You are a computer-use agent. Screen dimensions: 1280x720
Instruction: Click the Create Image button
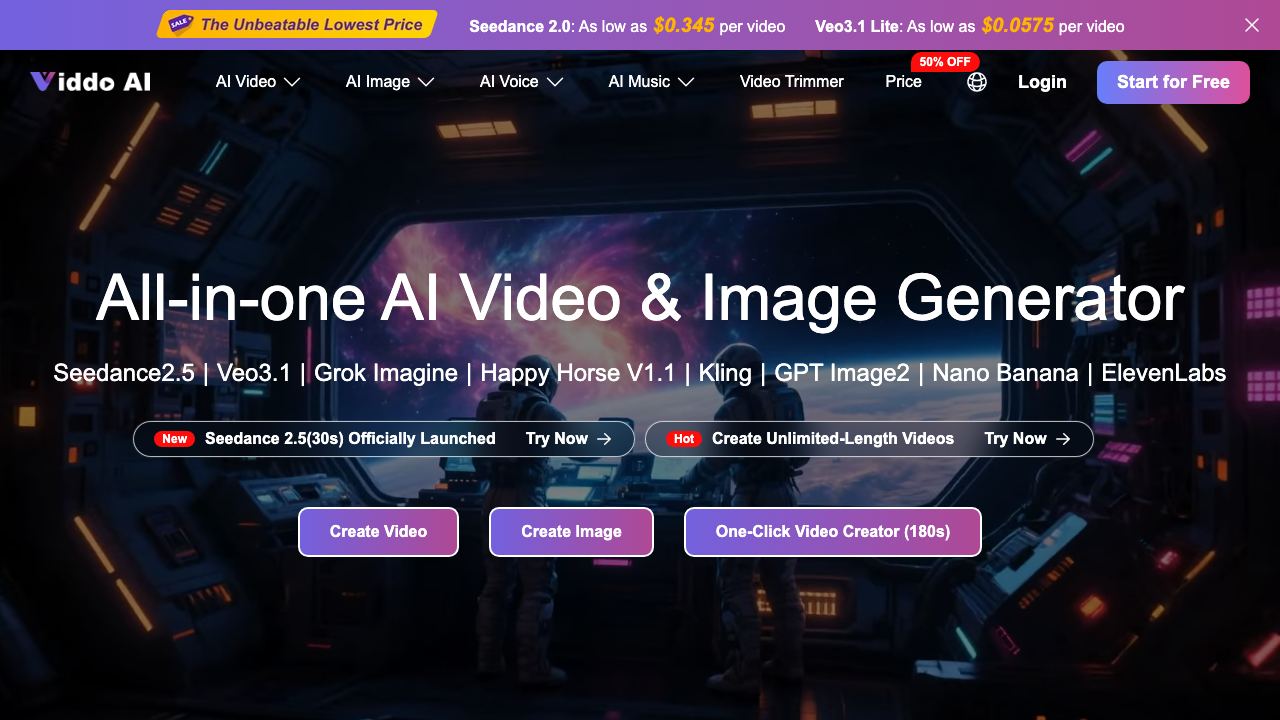[x=571, y=532]
